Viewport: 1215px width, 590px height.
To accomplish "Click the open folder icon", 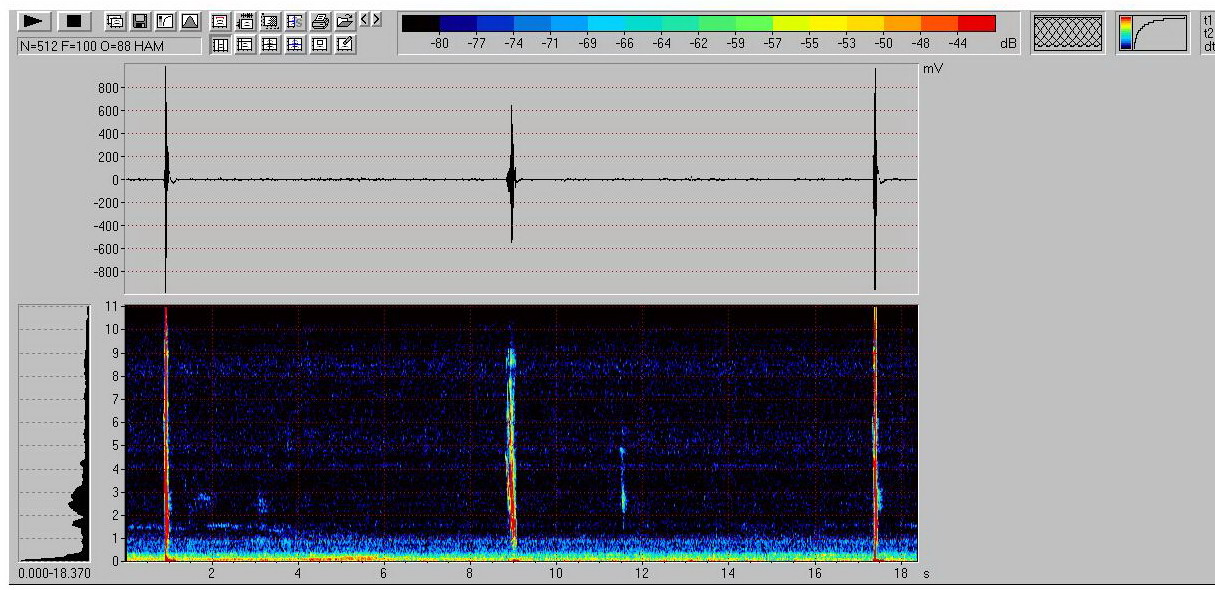I will click(344, 21).
